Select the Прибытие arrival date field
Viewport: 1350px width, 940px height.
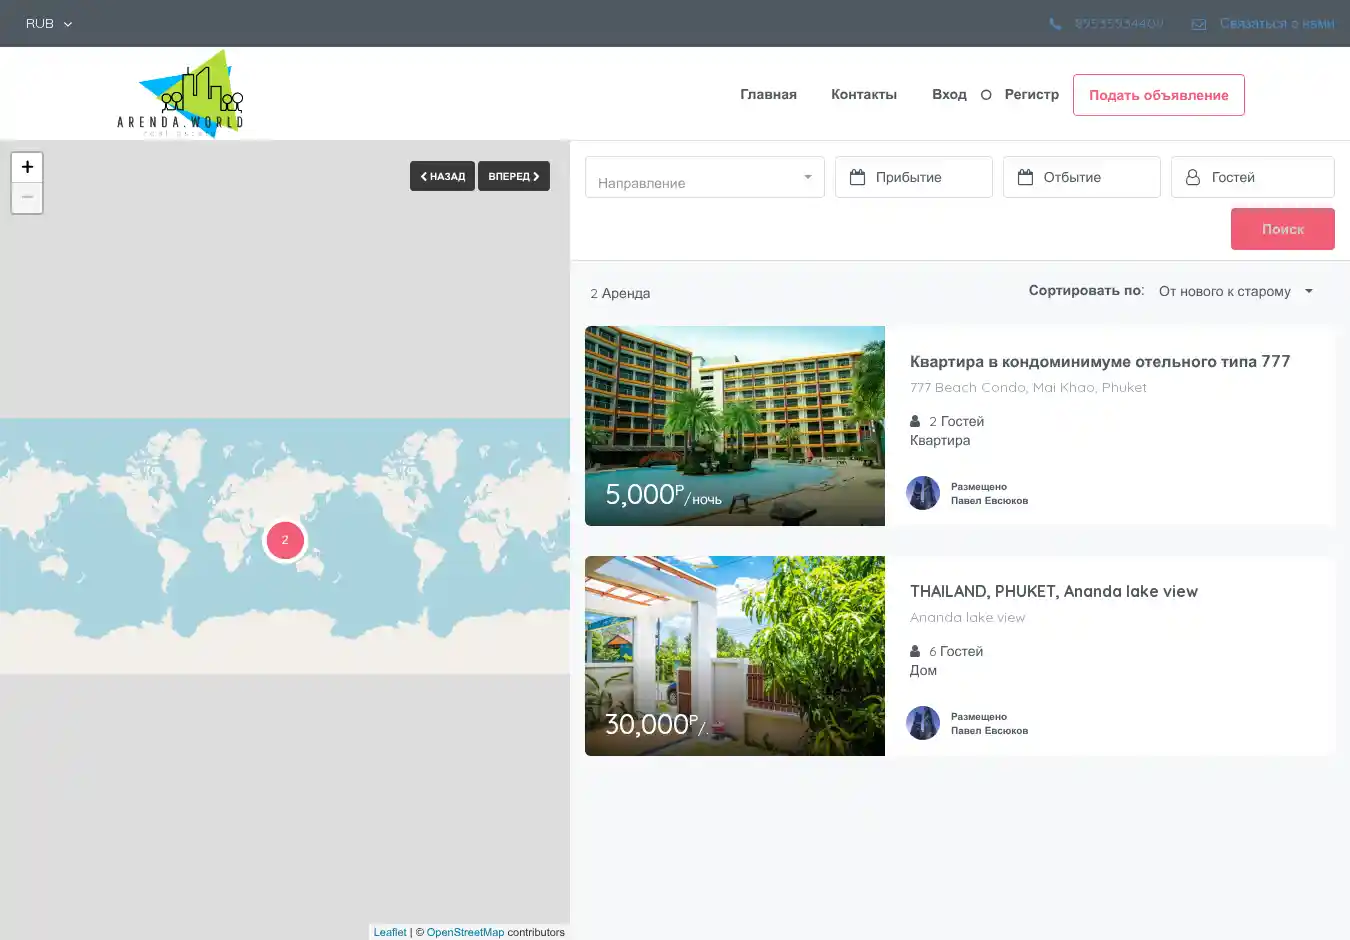[913, 177]
